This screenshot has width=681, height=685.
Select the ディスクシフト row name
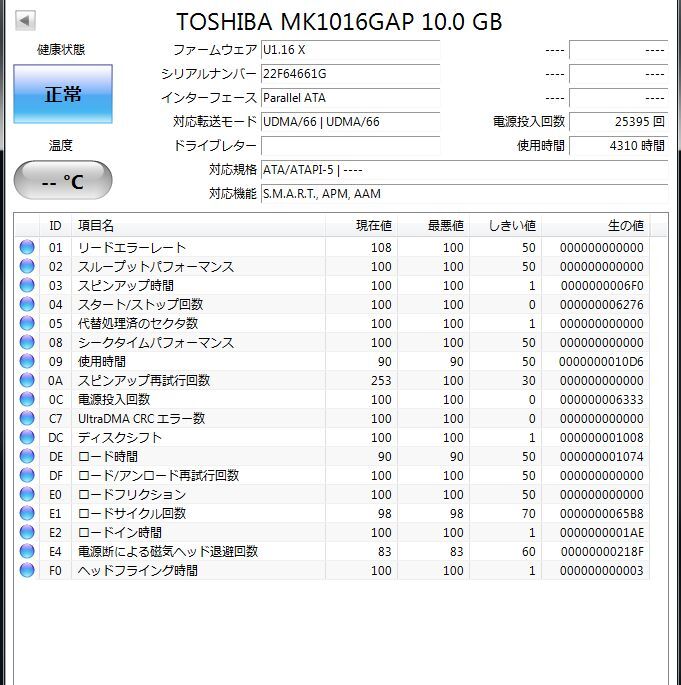click(x=120, y=438)
